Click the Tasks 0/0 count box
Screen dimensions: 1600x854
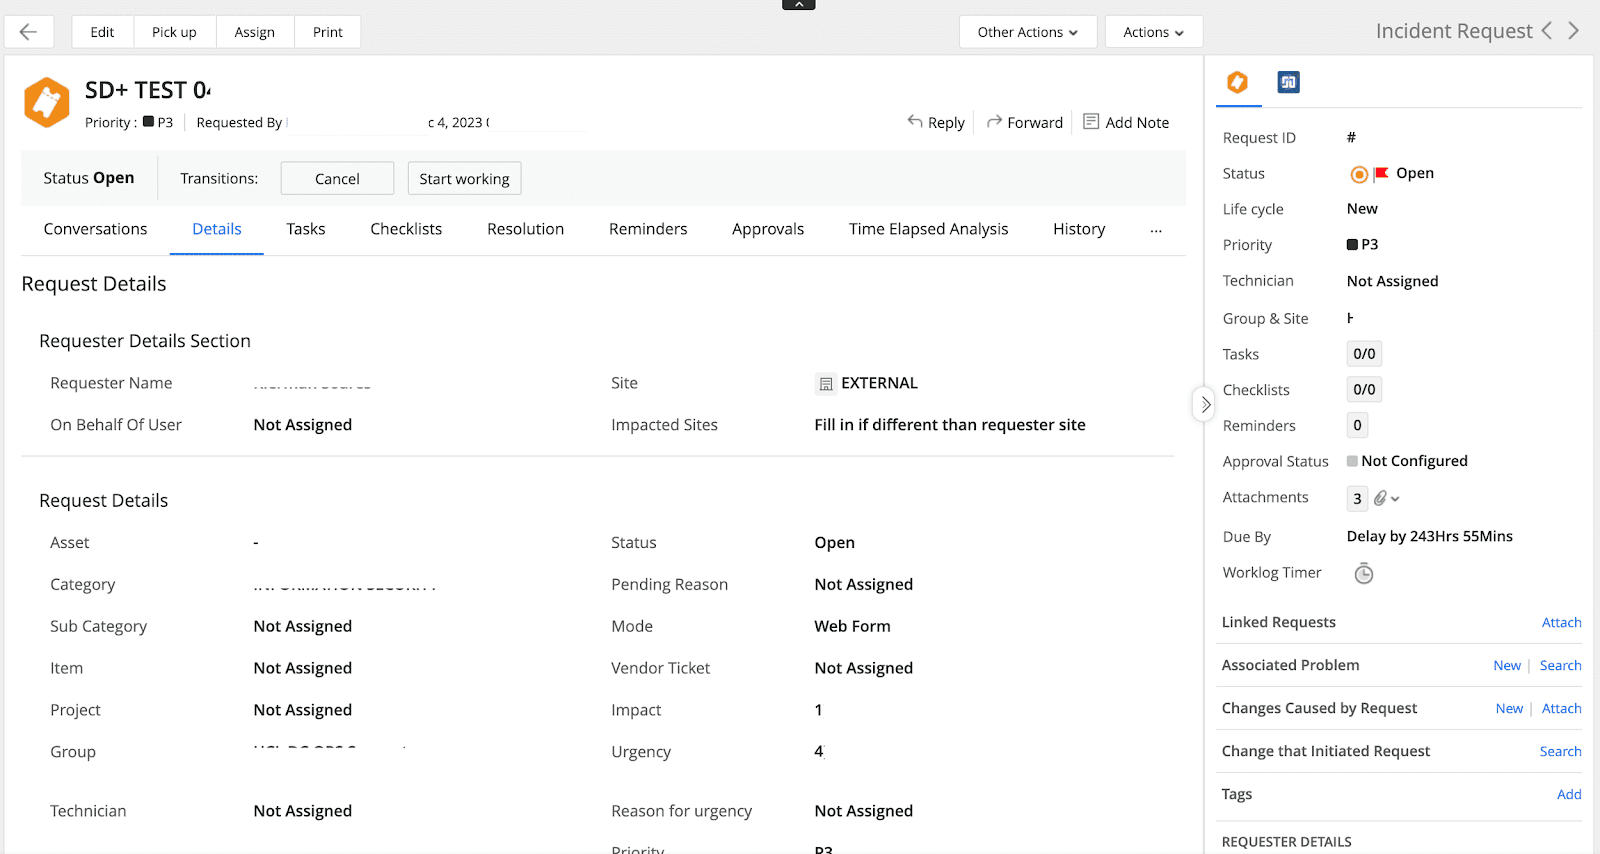(1363, 354)
